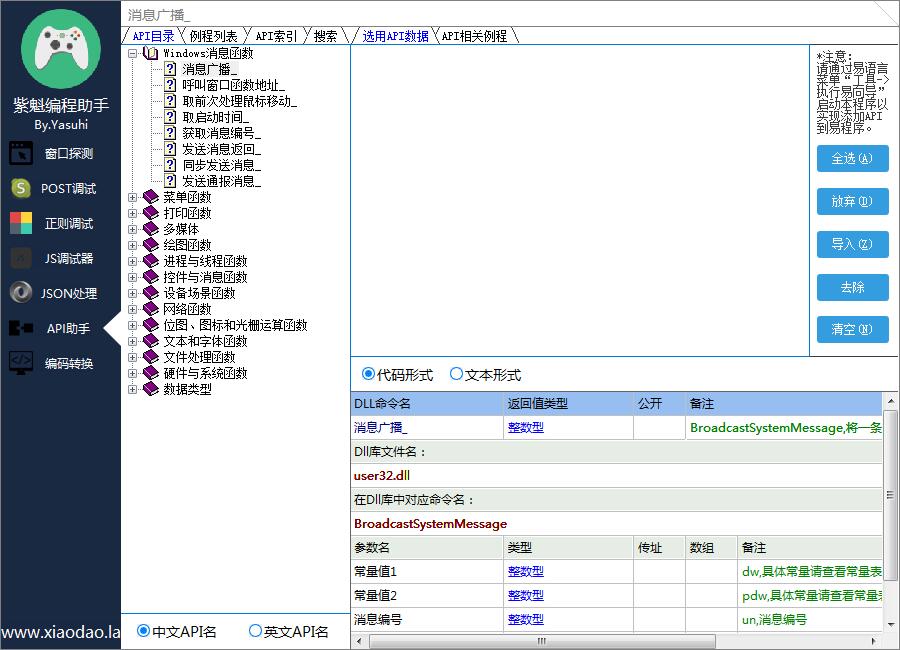Open the POST调试 sidebar icon
Image resolution: width=900 pixels, height=650 pixels.
click(x=21, y=188)
